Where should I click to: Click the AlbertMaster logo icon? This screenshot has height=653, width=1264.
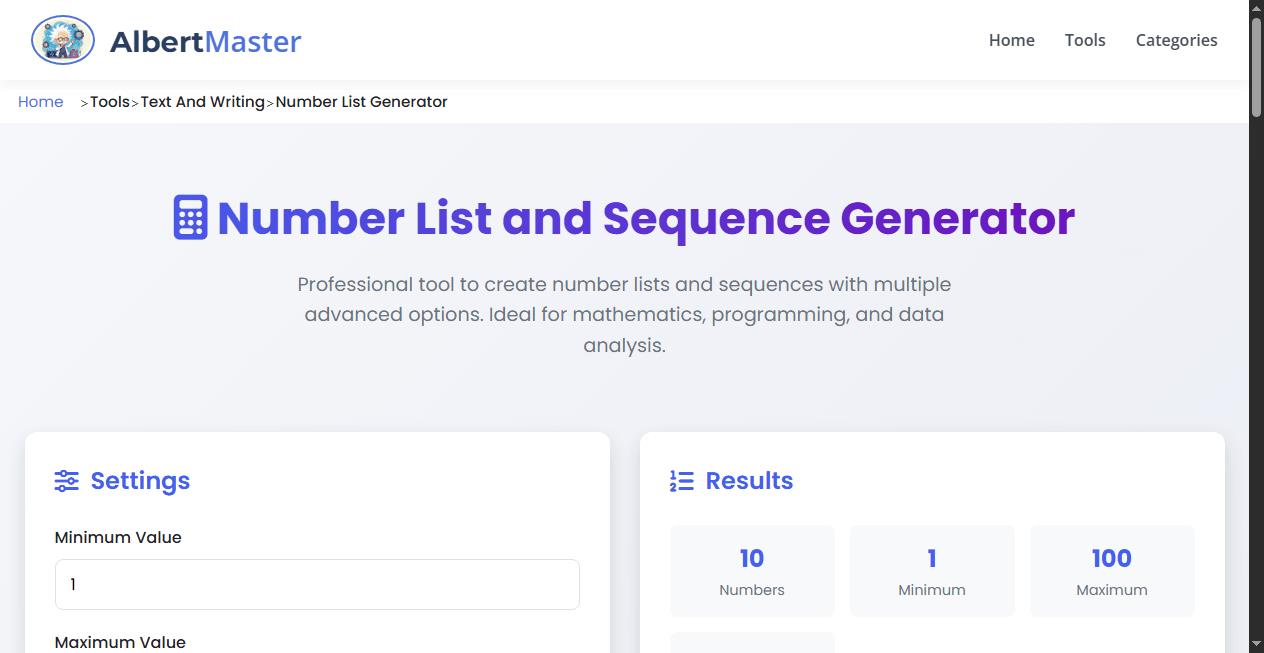tap(62, 39)
